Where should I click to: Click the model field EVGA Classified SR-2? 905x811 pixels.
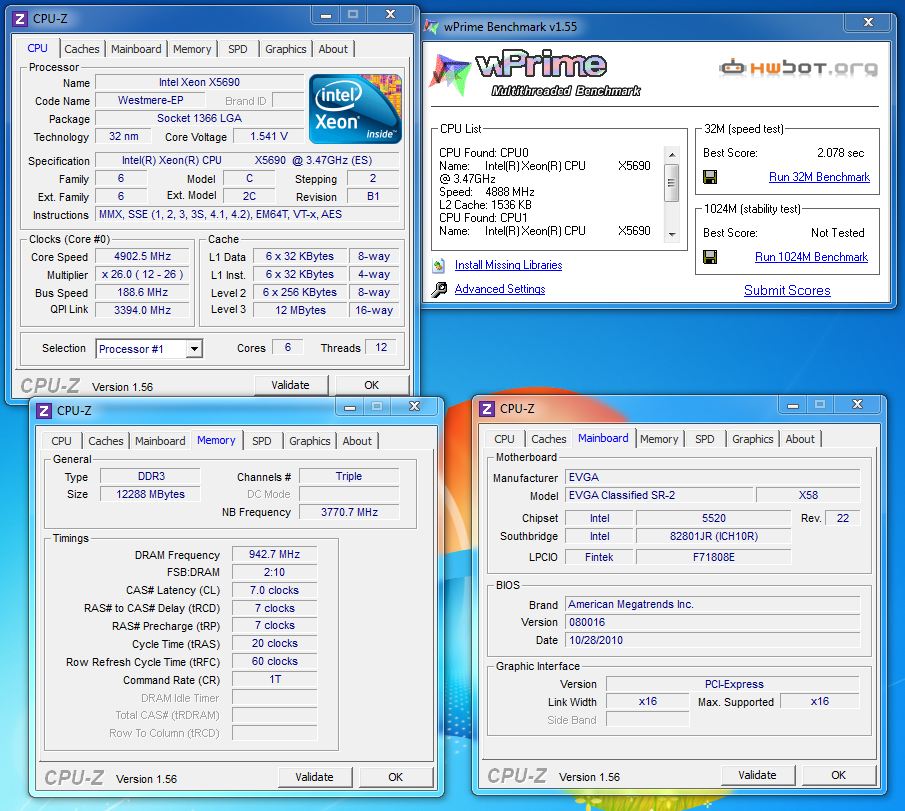coord(659,495)
